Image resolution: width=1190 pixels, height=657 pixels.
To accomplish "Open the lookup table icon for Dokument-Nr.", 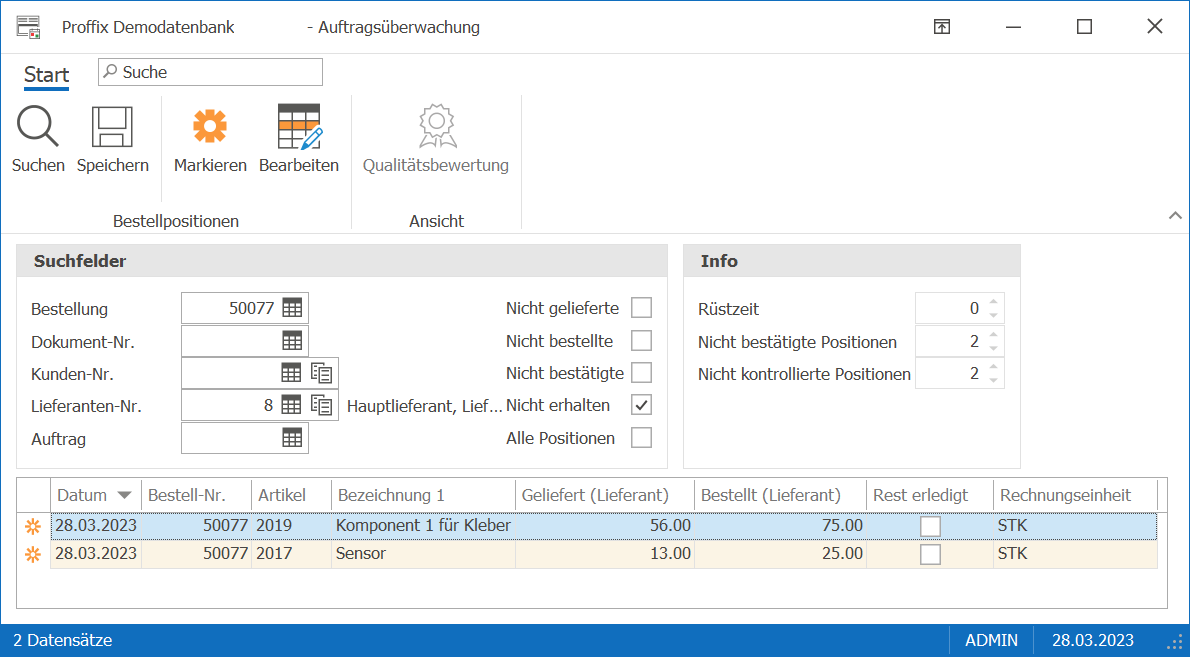I will click(x=292, y=341).
